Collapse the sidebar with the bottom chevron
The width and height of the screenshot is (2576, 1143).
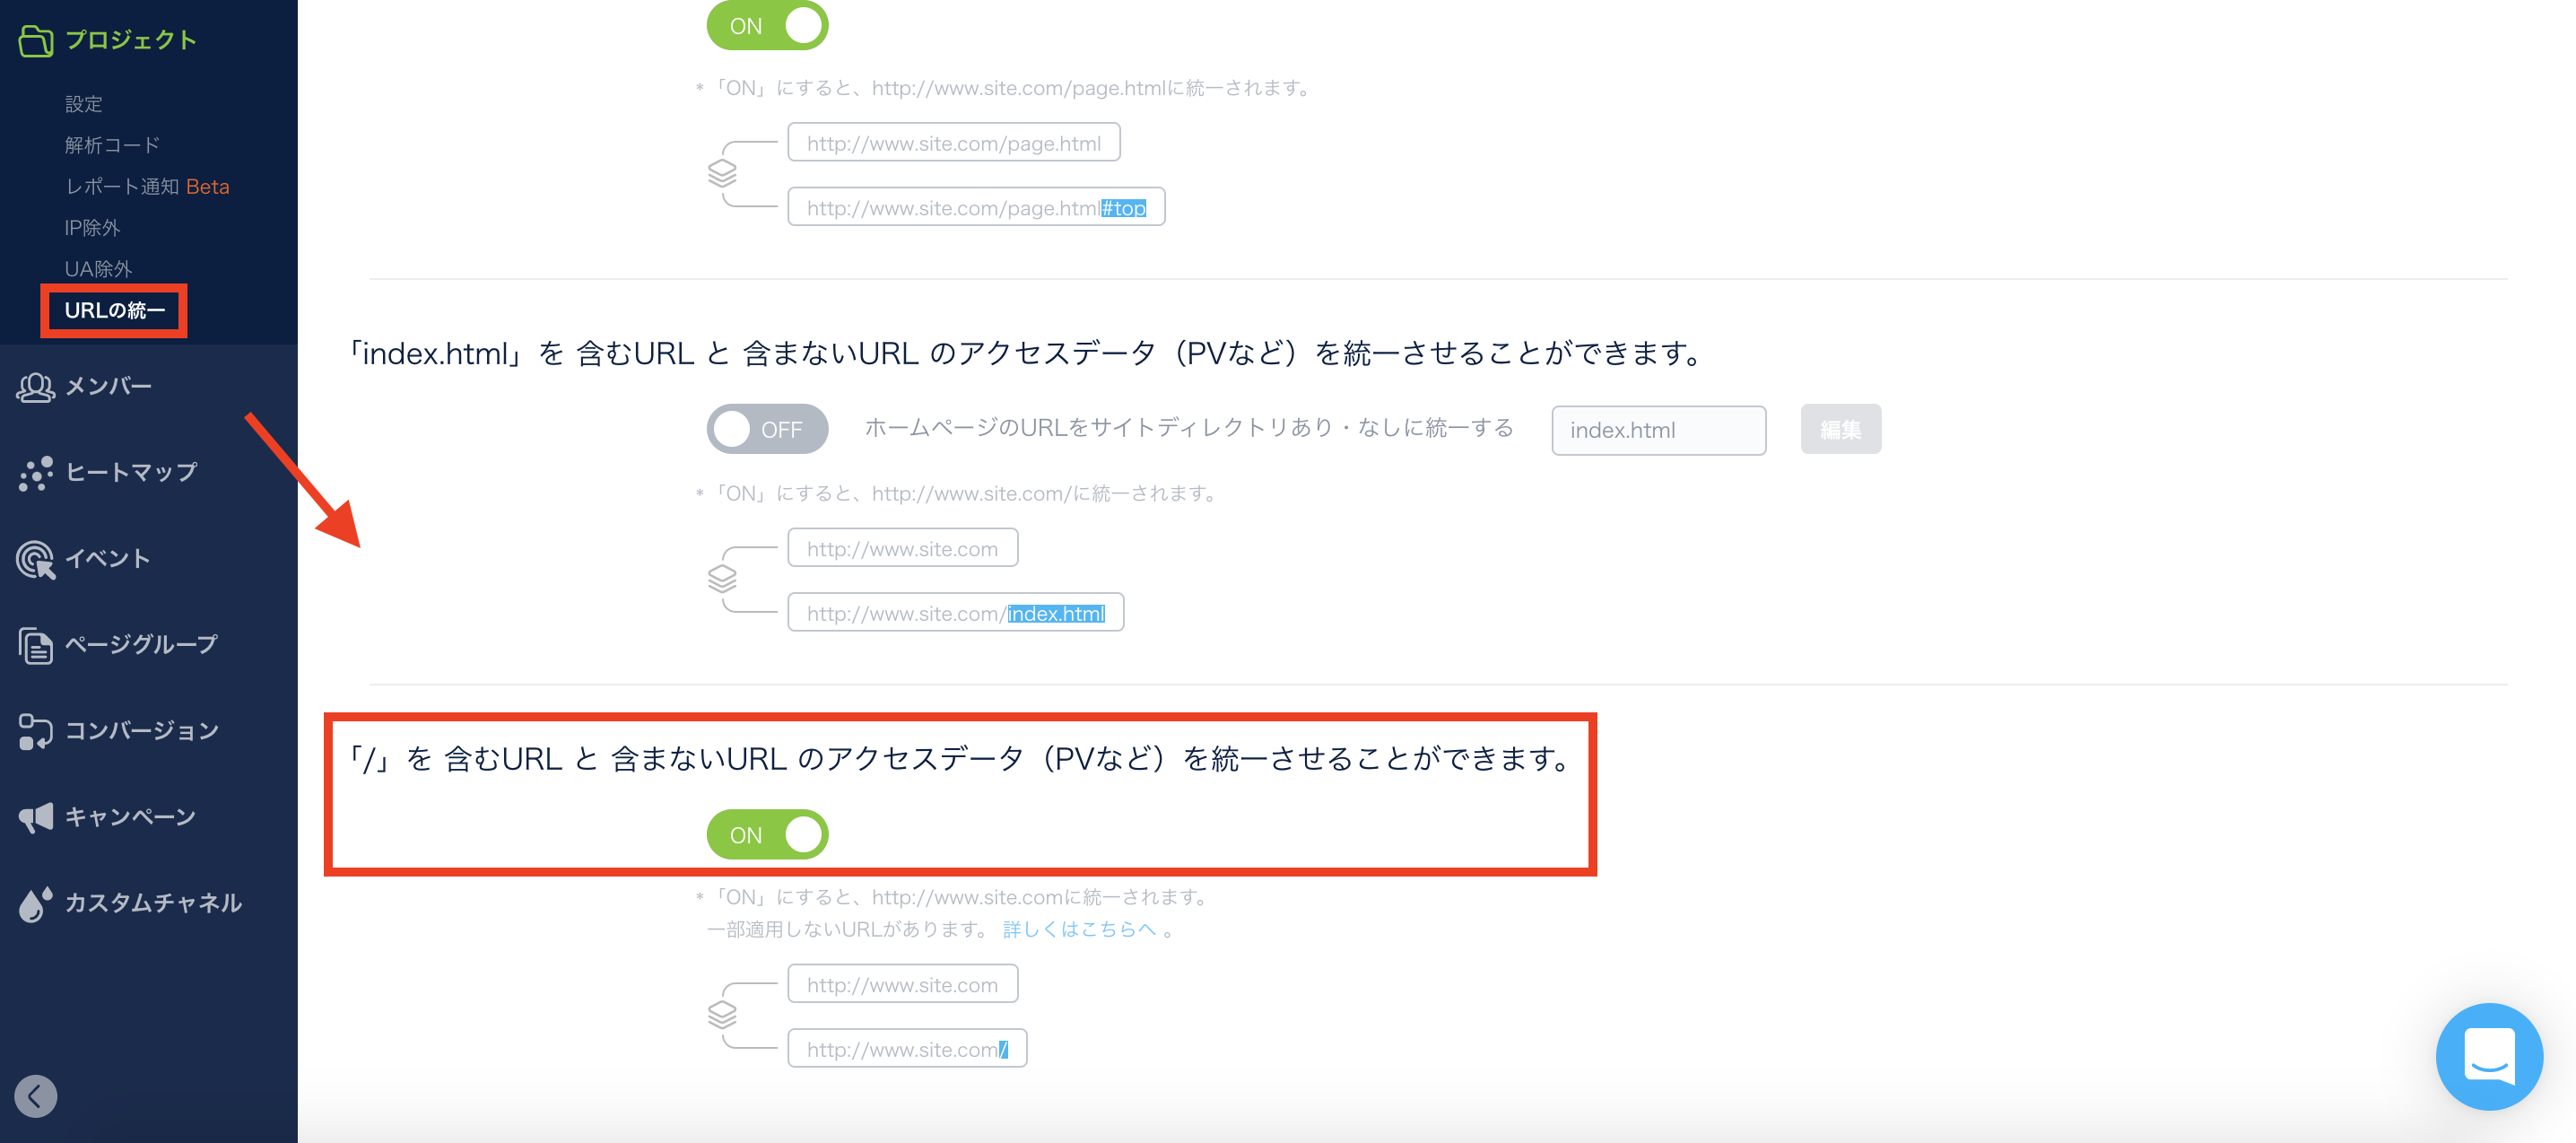[x=36, y=1096]
